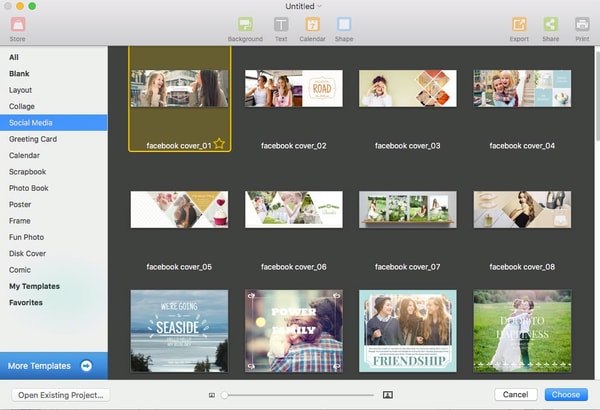Open the Calendar tool icon
This screenshot has height=410, width=600.
(313, 25)
